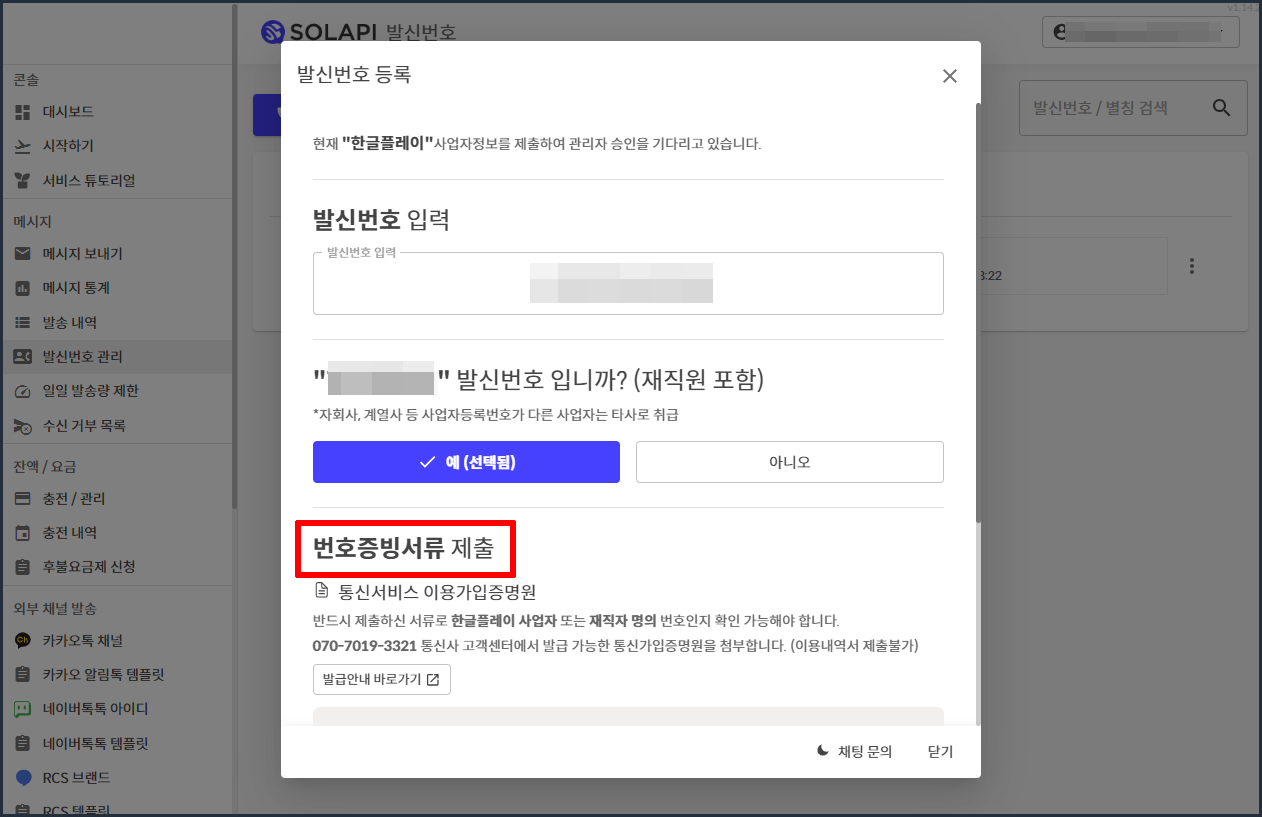Click the 발급안내 바로가기 button

[382, 680]
